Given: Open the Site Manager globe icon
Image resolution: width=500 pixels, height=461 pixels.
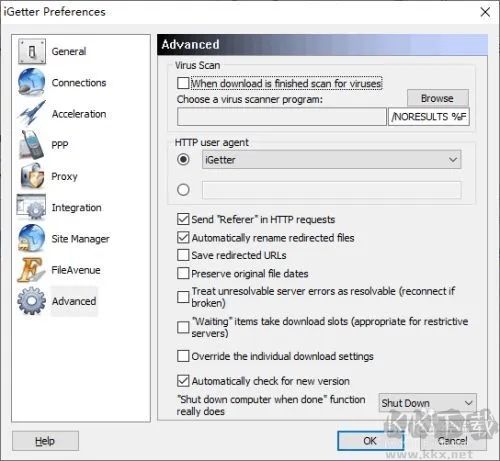Looking at the screenshot, I should pyautogui.click(x=32, y=238).
